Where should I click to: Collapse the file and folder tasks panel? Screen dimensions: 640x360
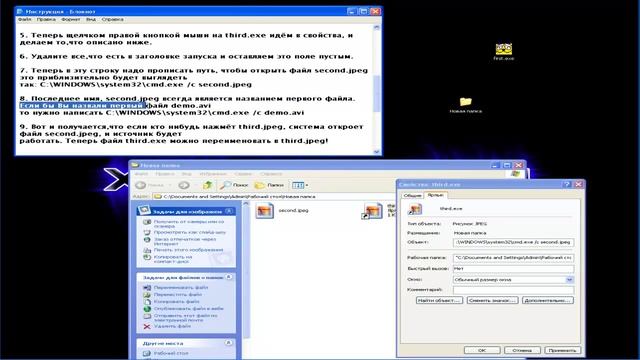pyautogui.click(x=229, y=277)
